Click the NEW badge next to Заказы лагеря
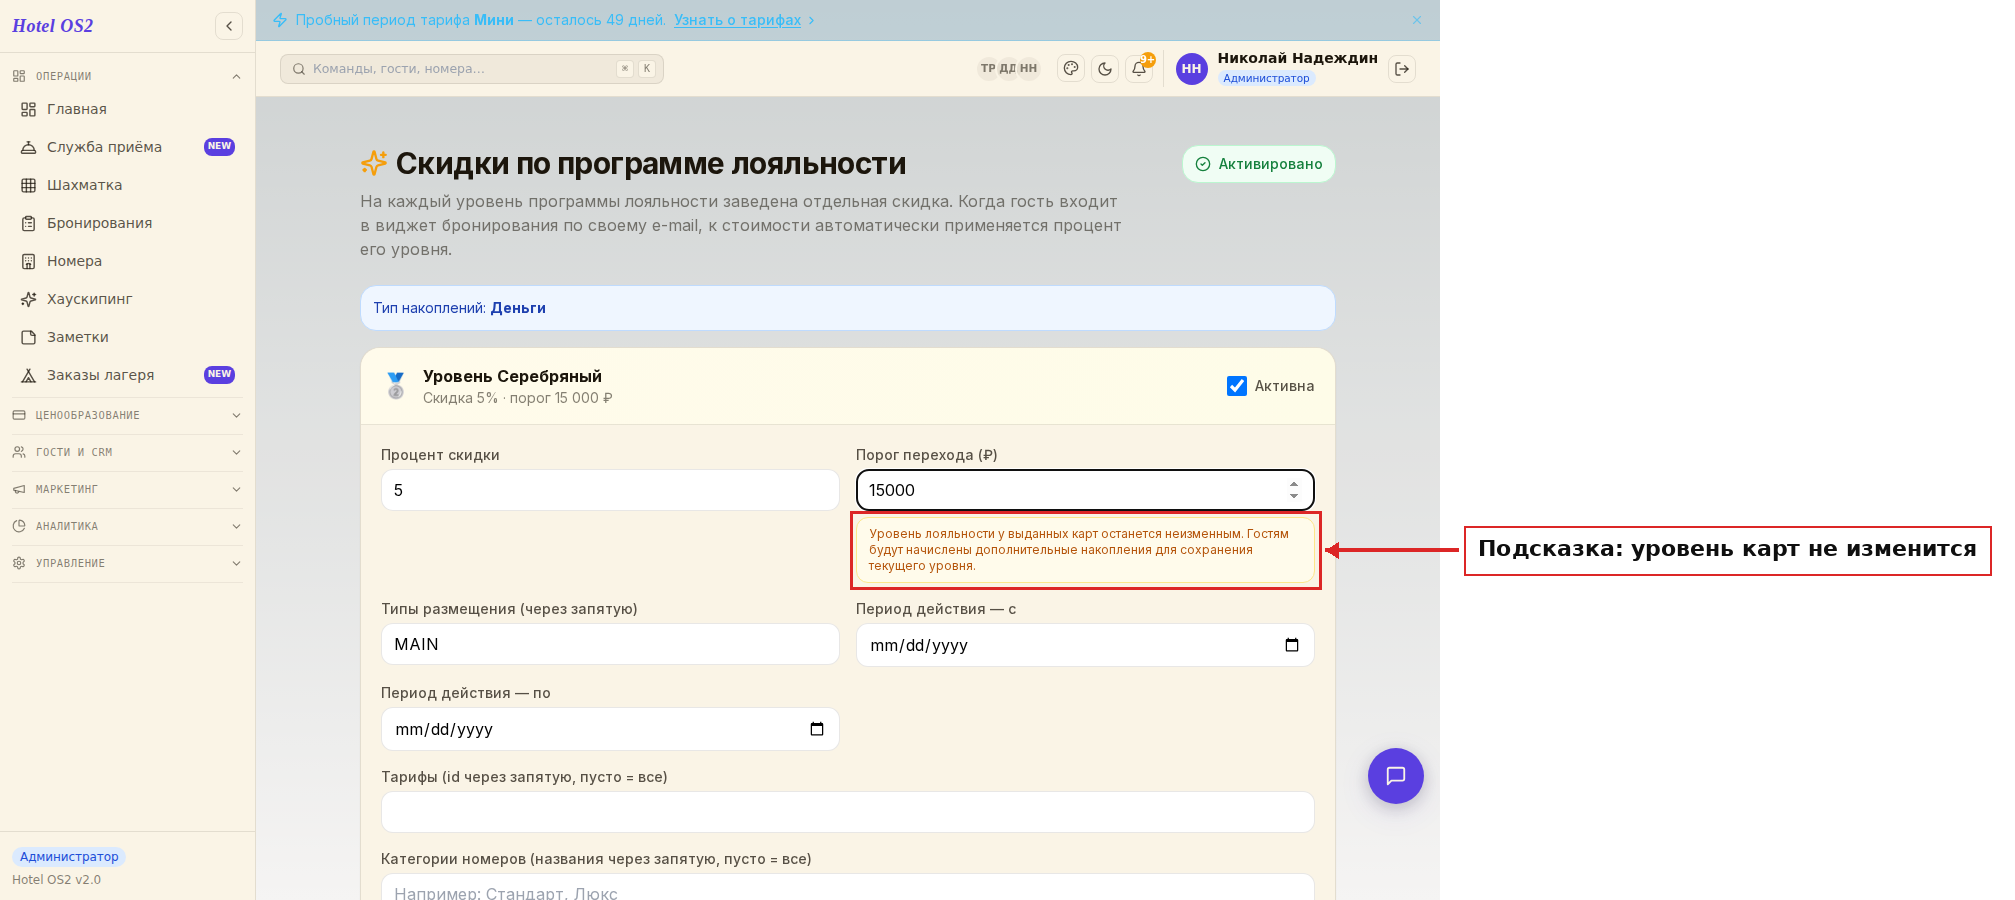 (219, 375)
